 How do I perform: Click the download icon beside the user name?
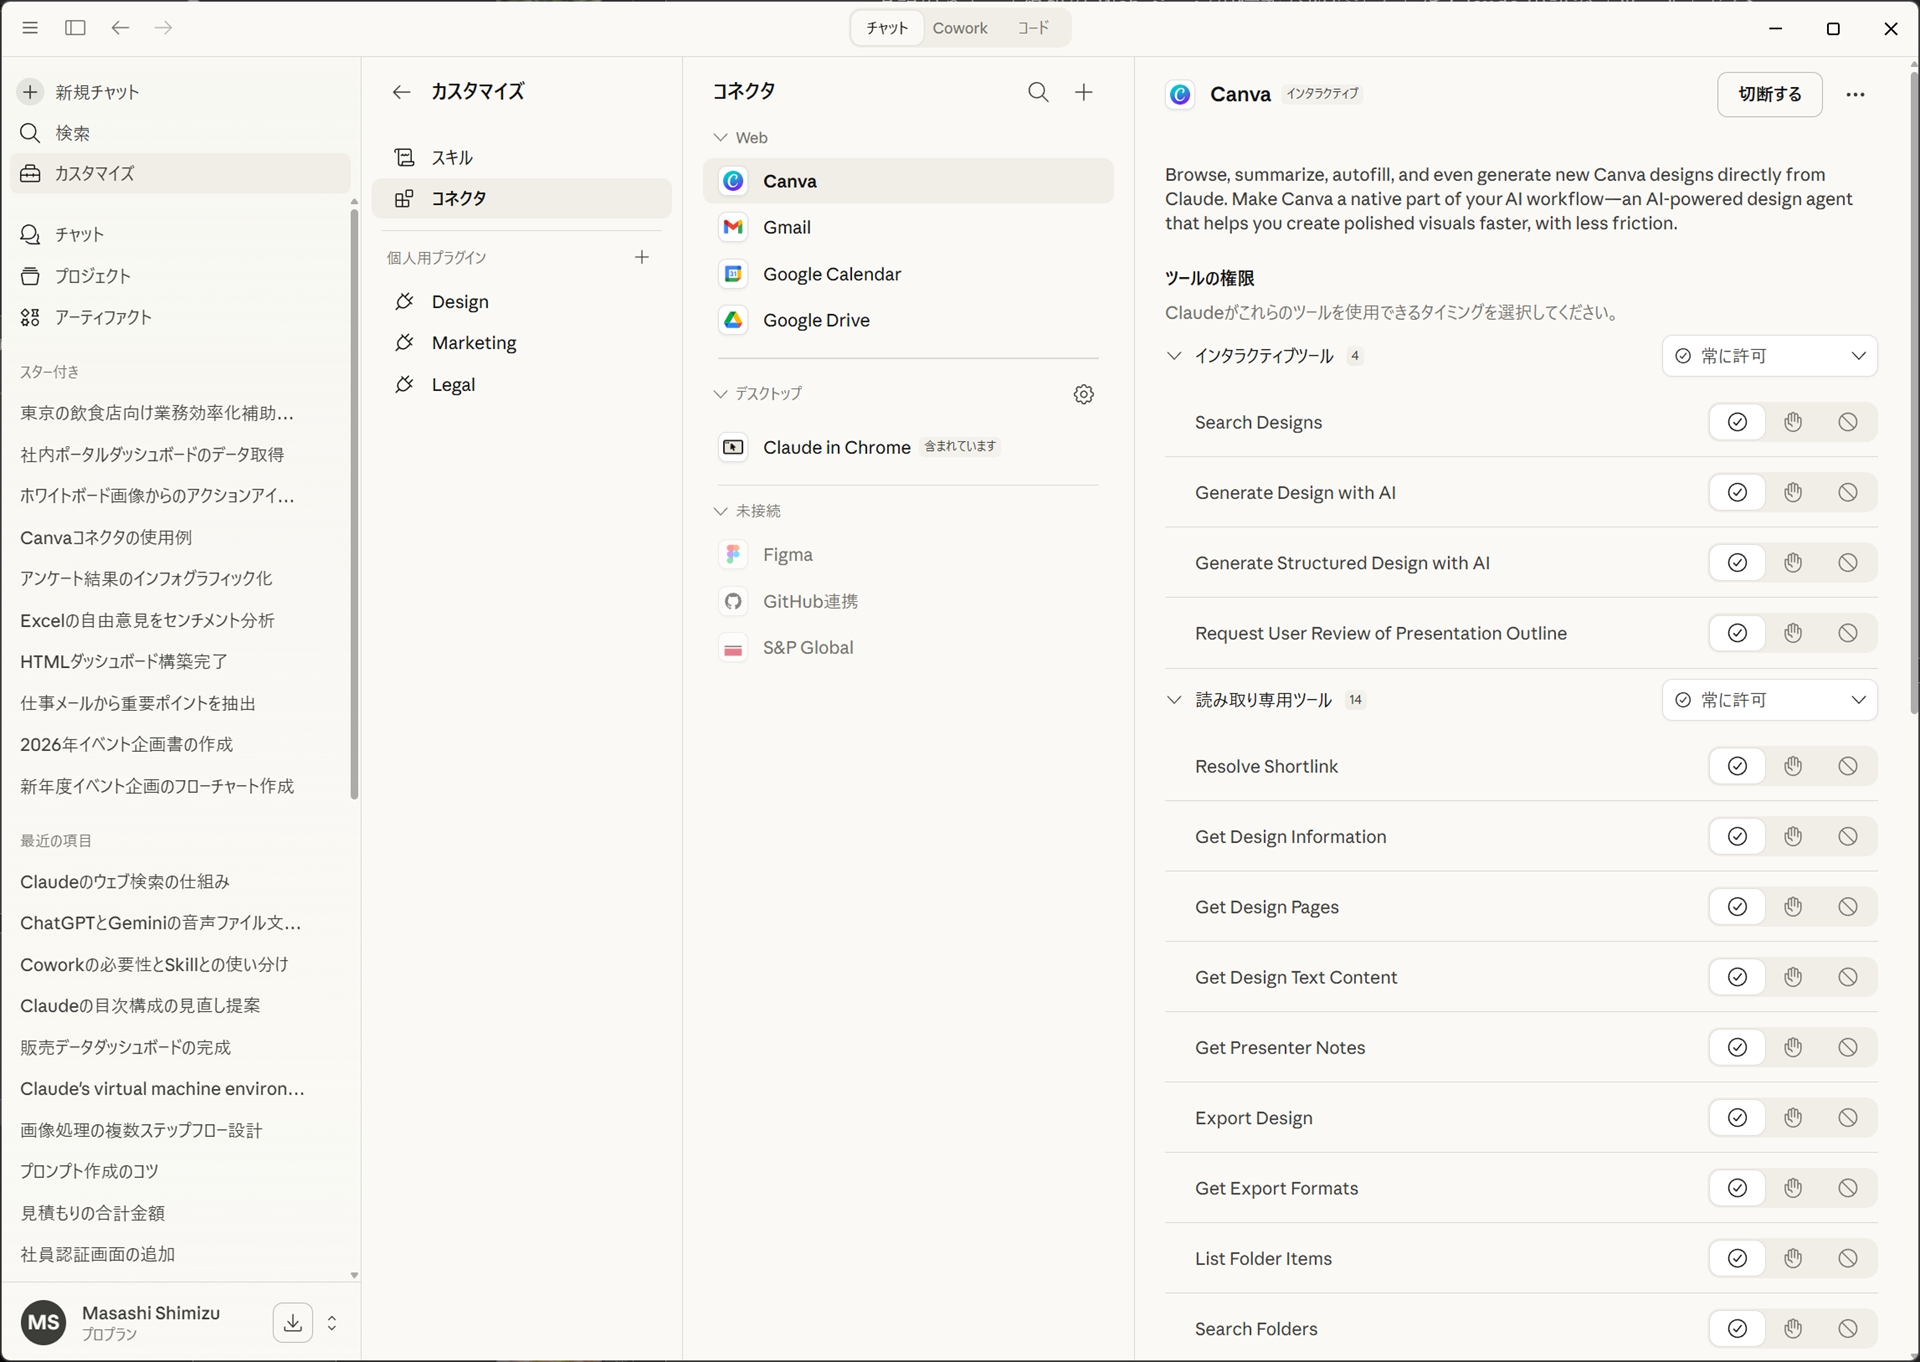pyautogui.click(x=292, y=1322)
